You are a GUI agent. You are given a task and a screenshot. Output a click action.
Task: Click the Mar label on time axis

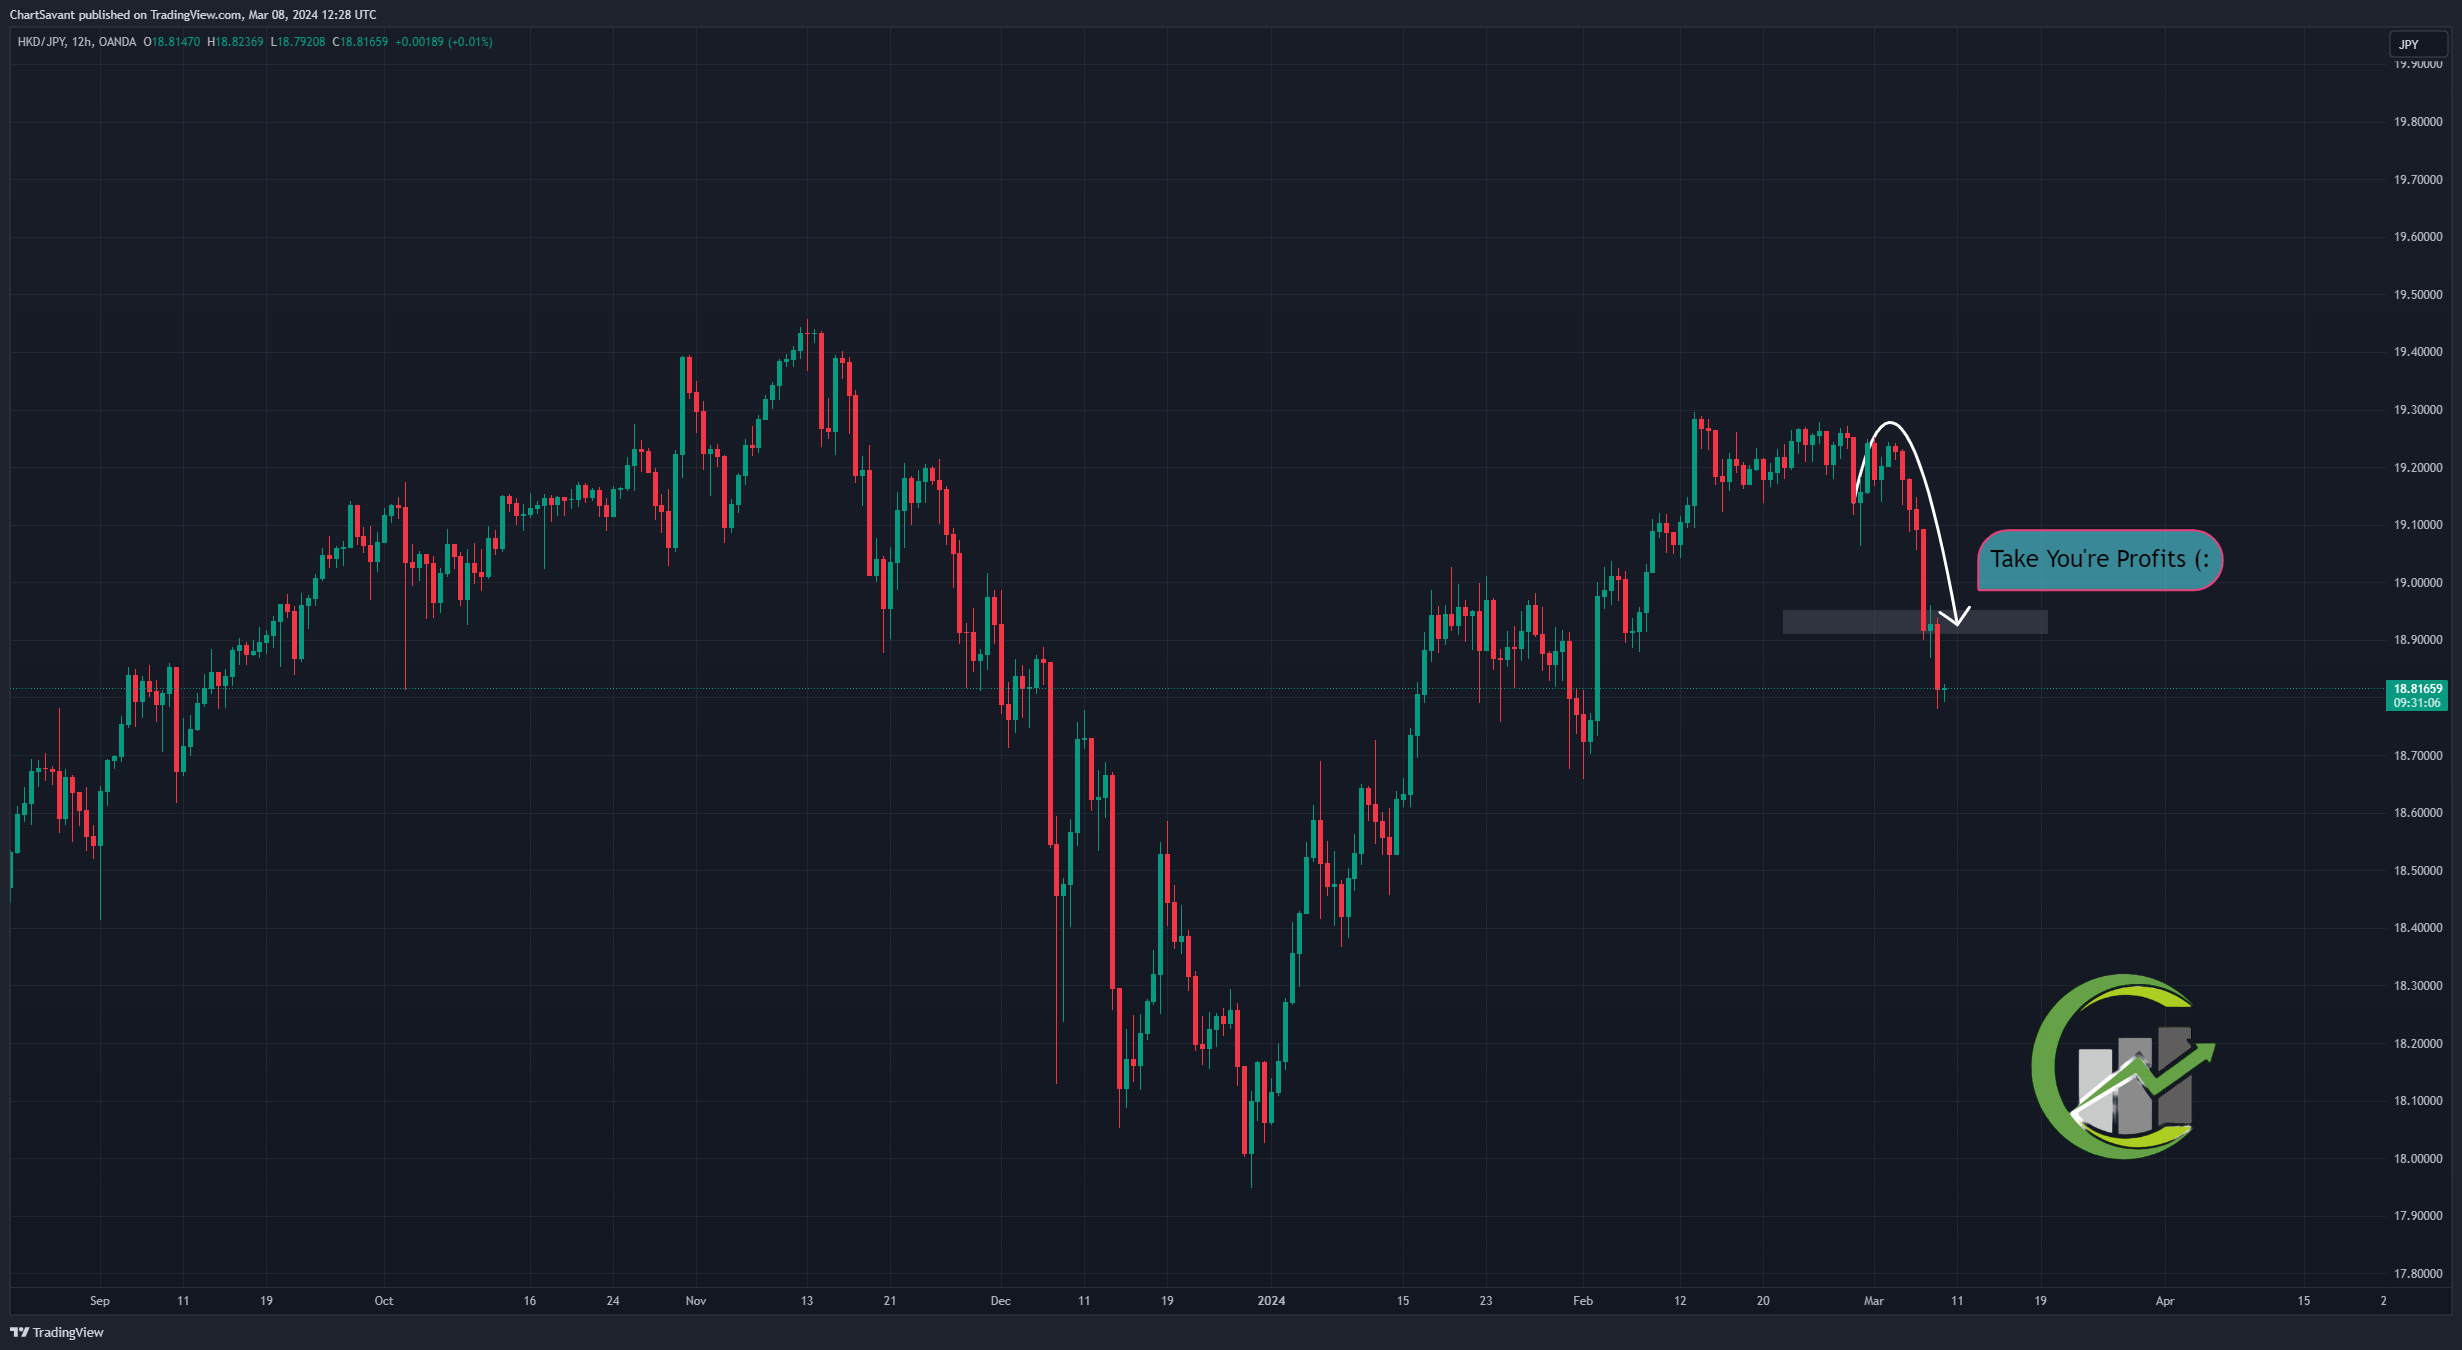(x=1873, y=1301)
